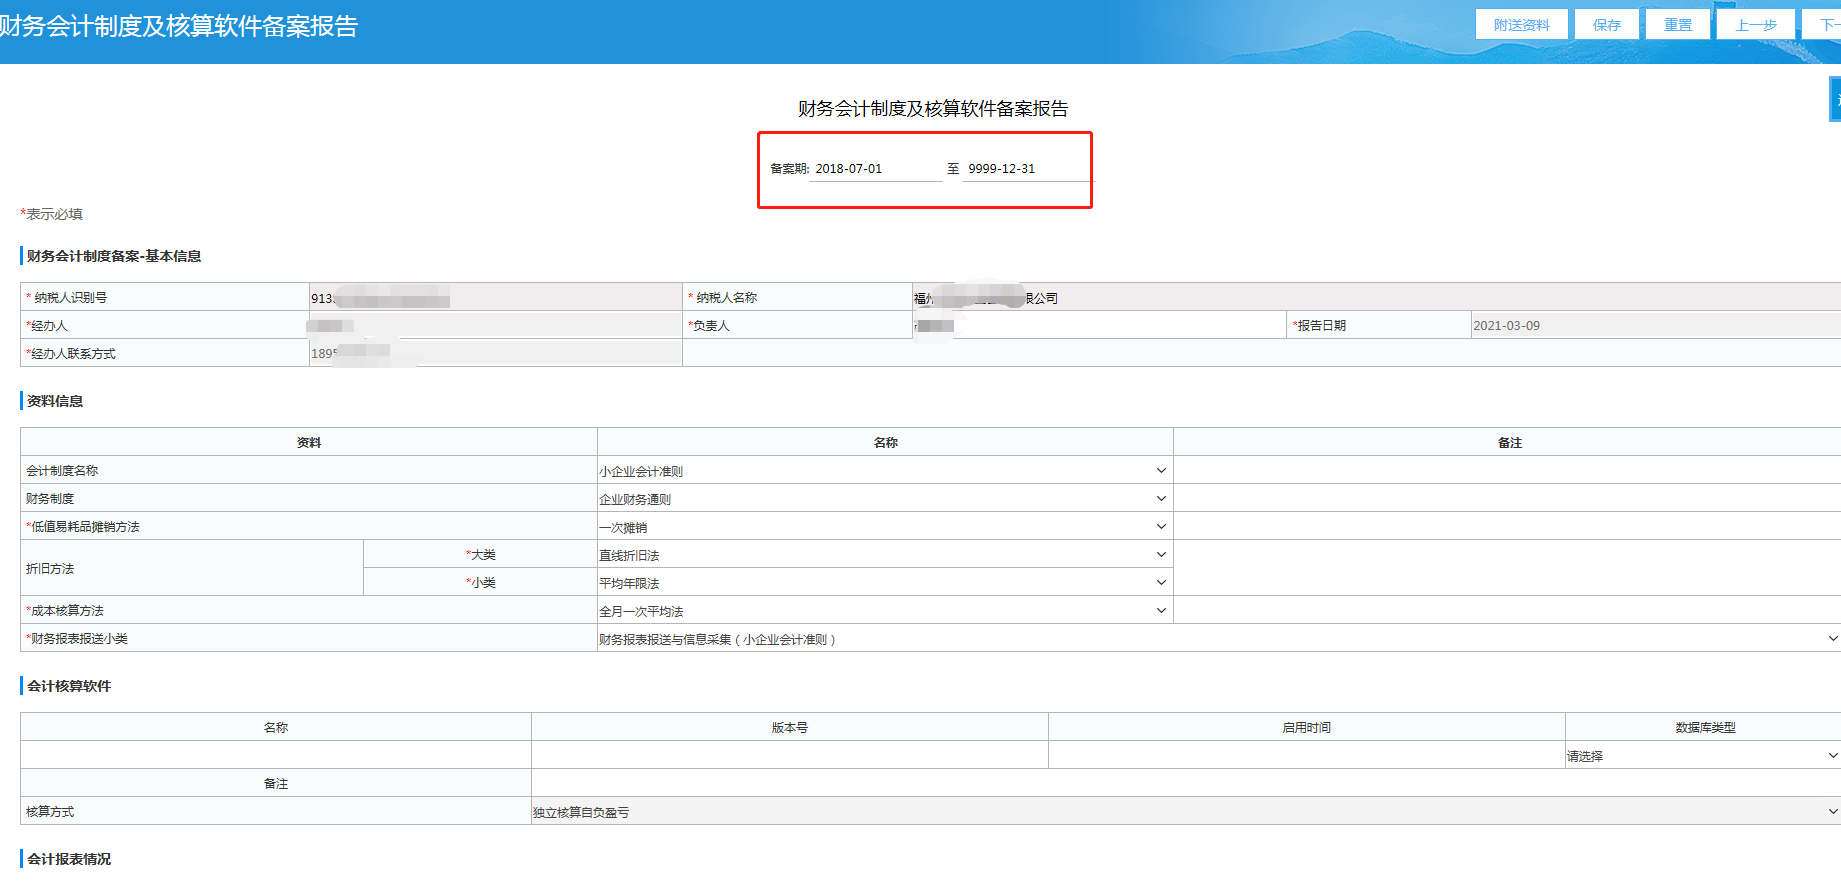Click the 数据库类型 column header
Image resolution: width=1841 pixels, height=881 pixels.
coord(1705,727)
